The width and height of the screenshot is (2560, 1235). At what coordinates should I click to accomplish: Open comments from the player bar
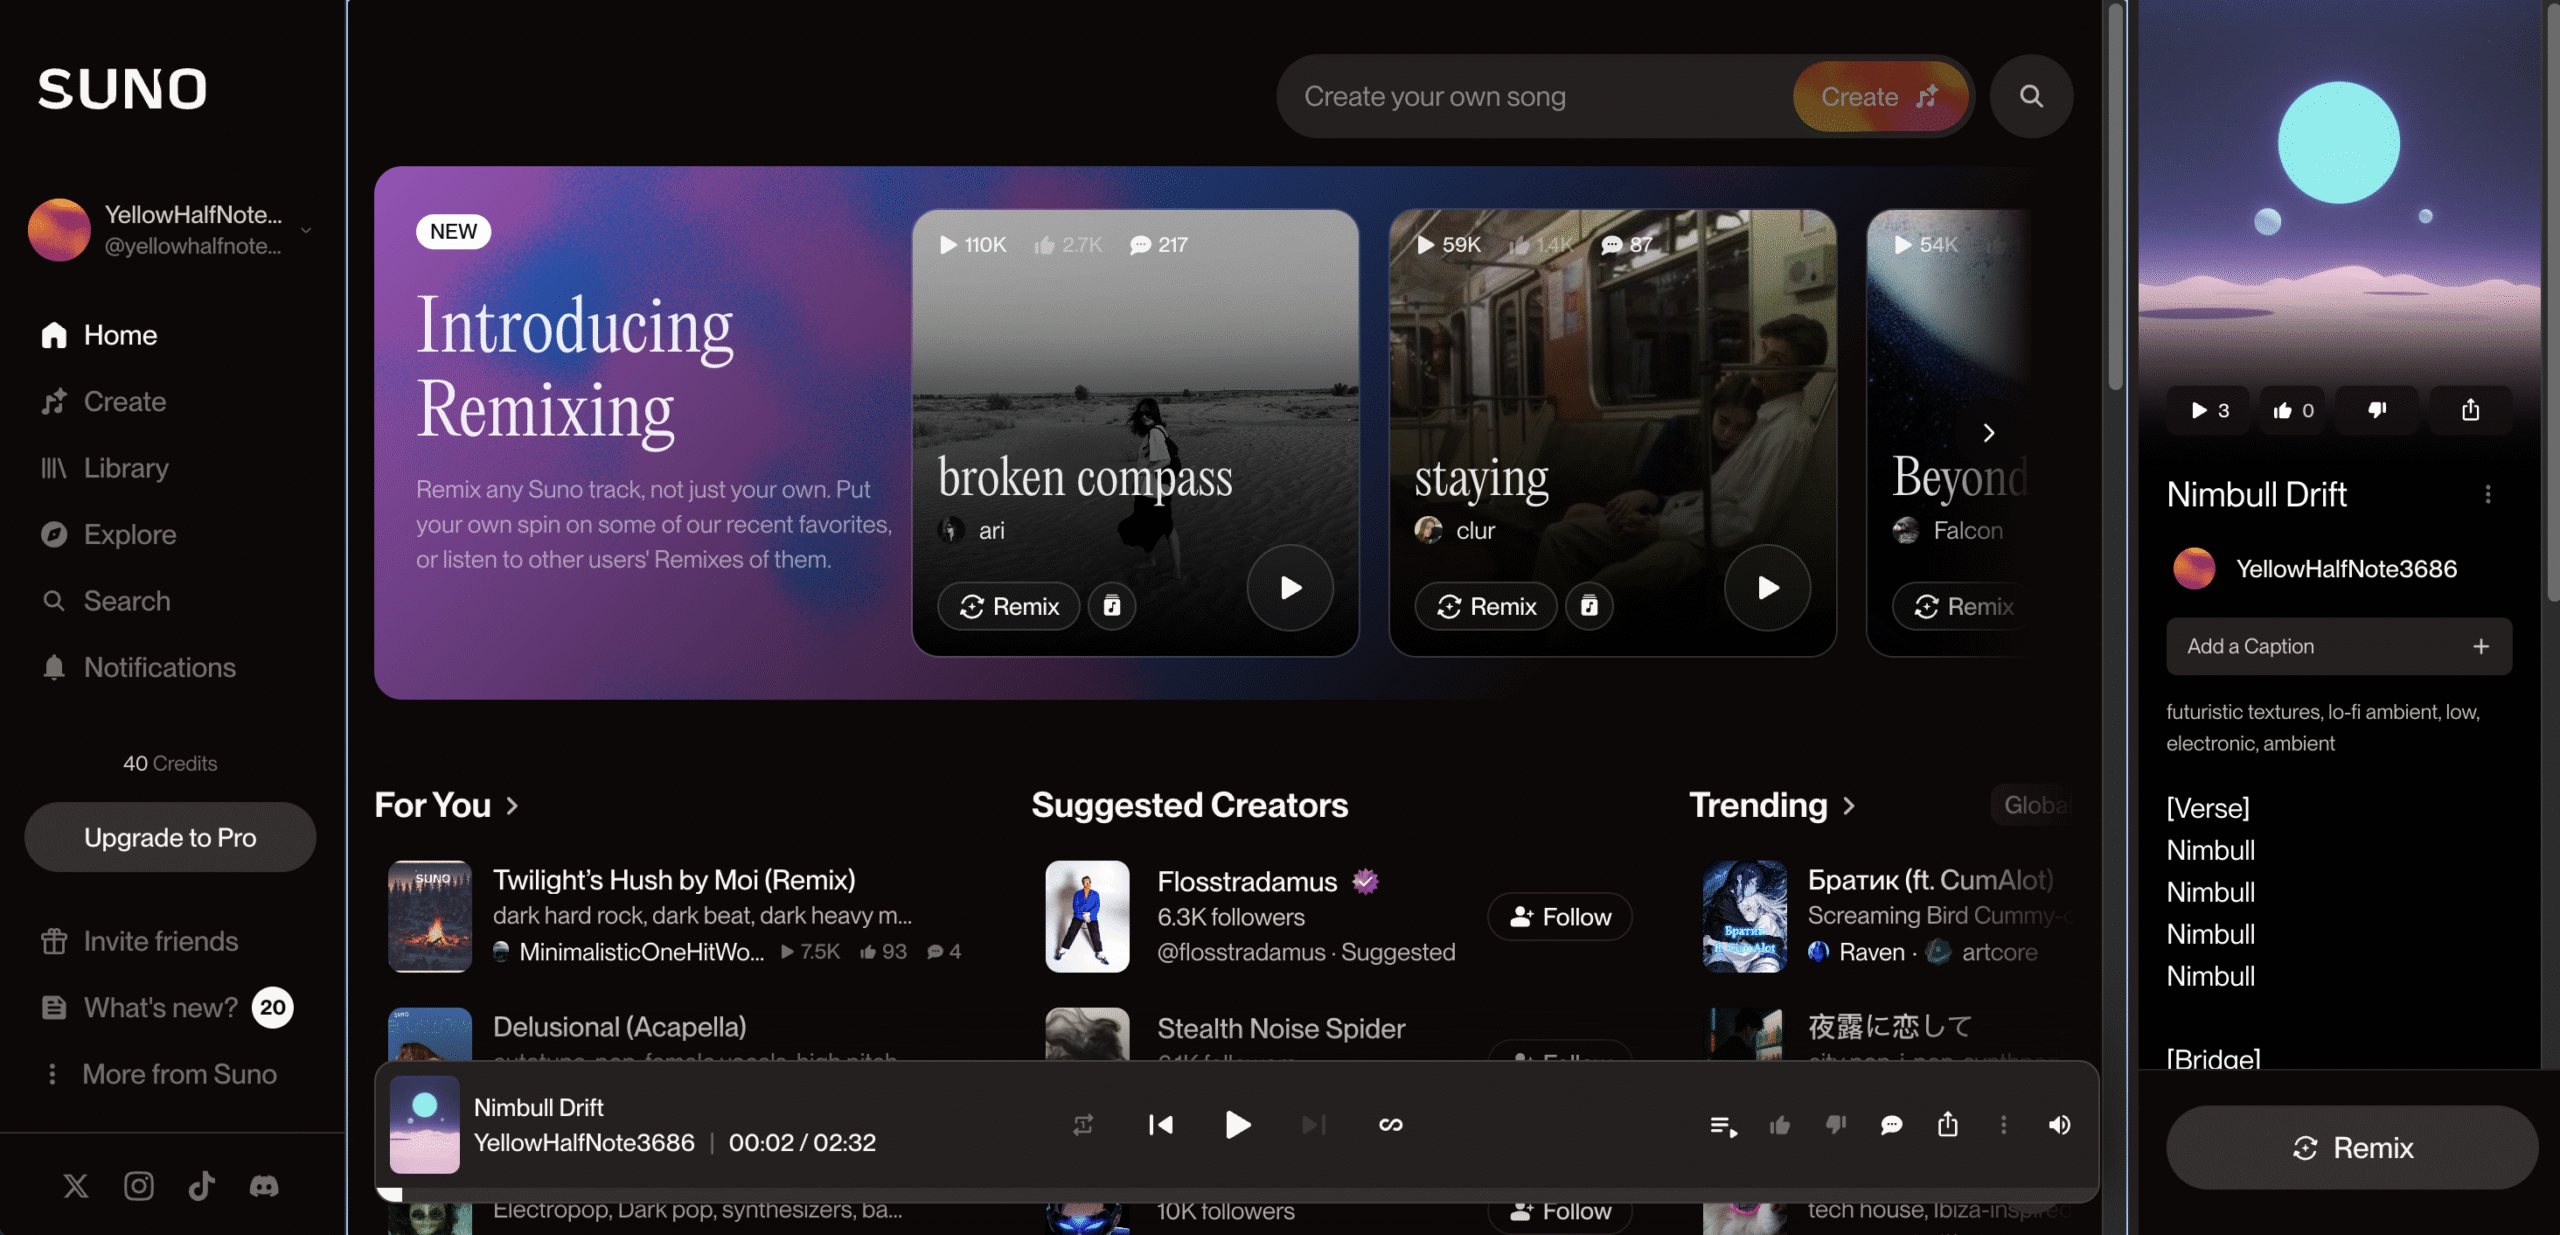(1891, 1126)
